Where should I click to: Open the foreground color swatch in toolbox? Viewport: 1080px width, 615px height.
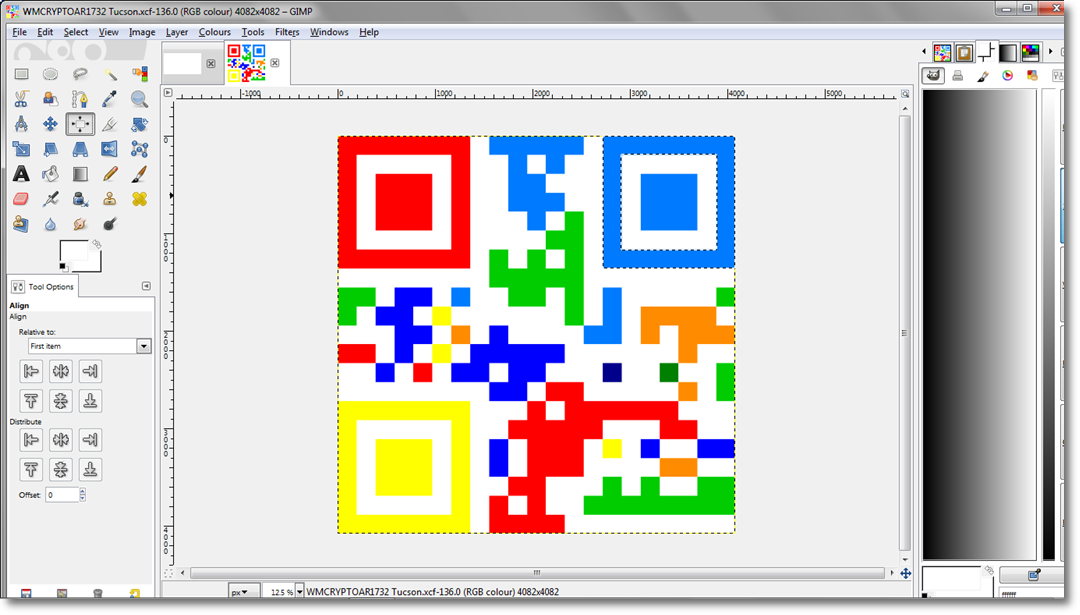(72, 249)
